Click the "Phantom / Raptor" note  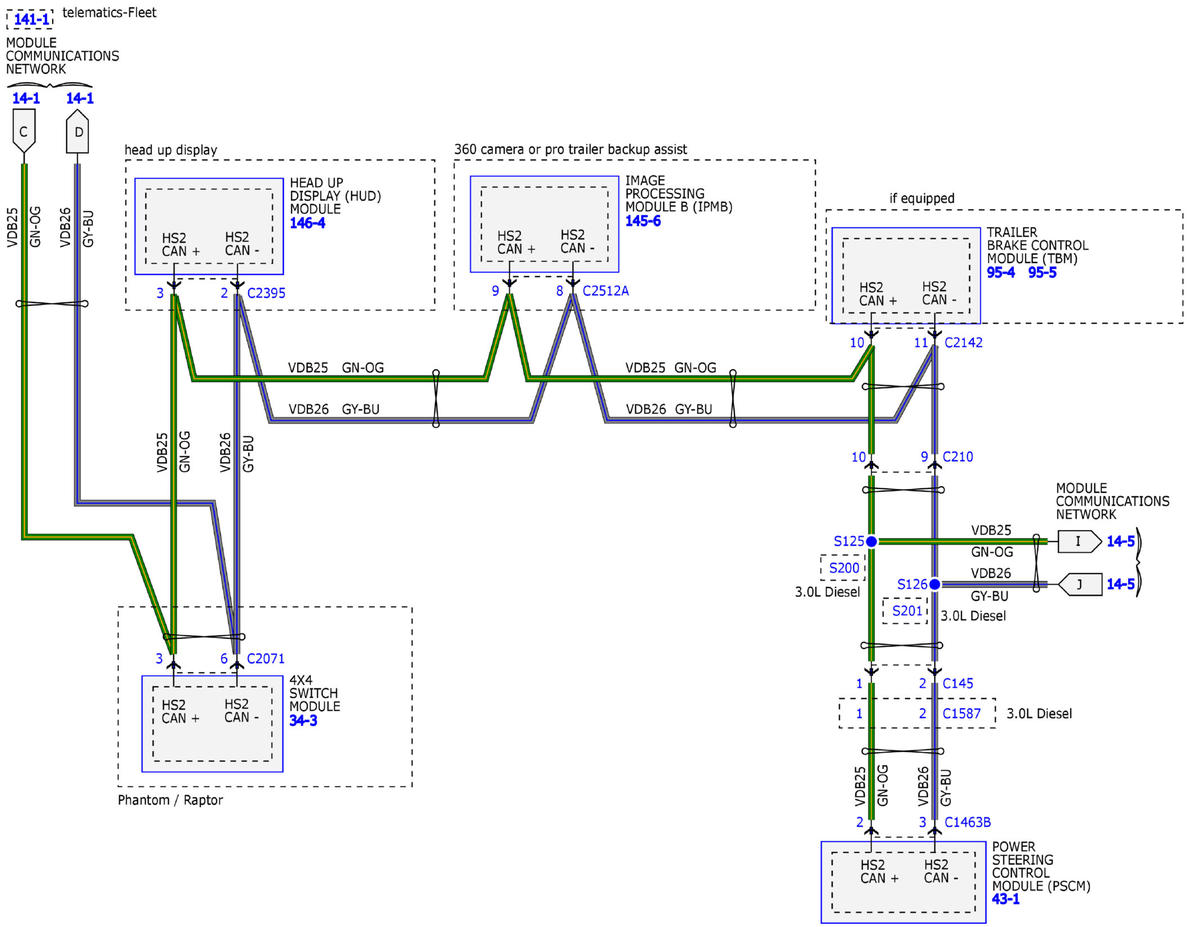click(x=171, y=800)
